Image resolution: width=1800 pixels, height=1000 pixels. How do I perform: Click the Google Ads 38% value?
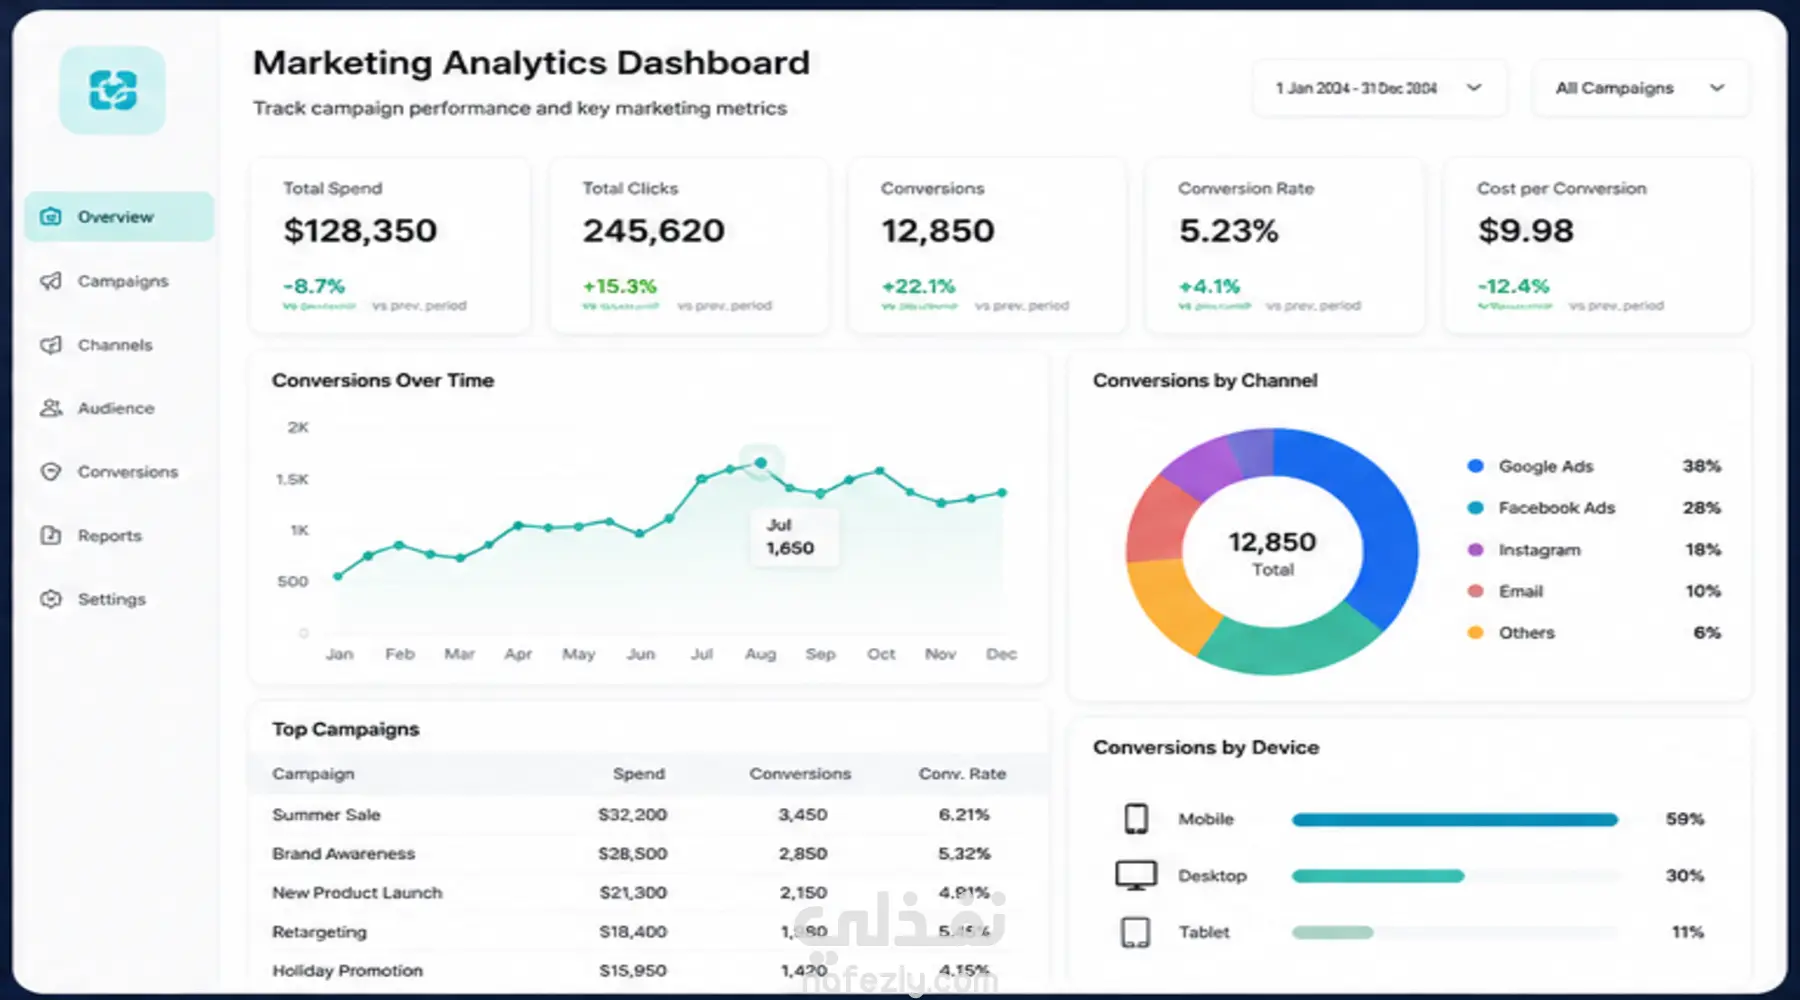coord(1702,466)
